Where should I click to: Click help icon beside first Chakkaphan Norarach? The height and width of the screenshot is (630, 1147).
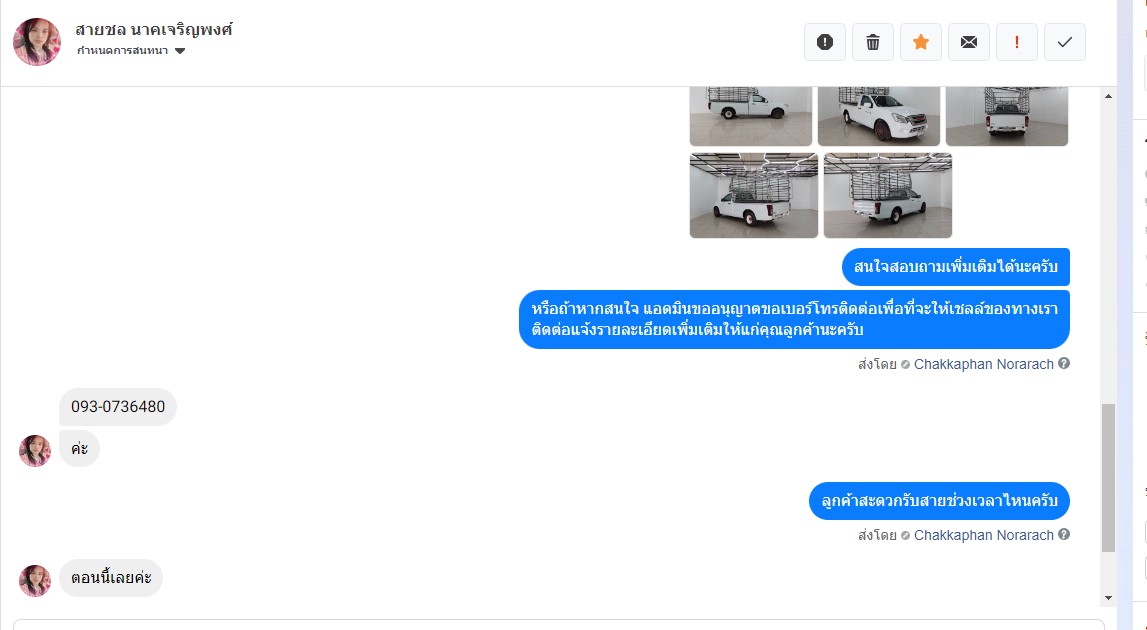(x=1064, y=363)
